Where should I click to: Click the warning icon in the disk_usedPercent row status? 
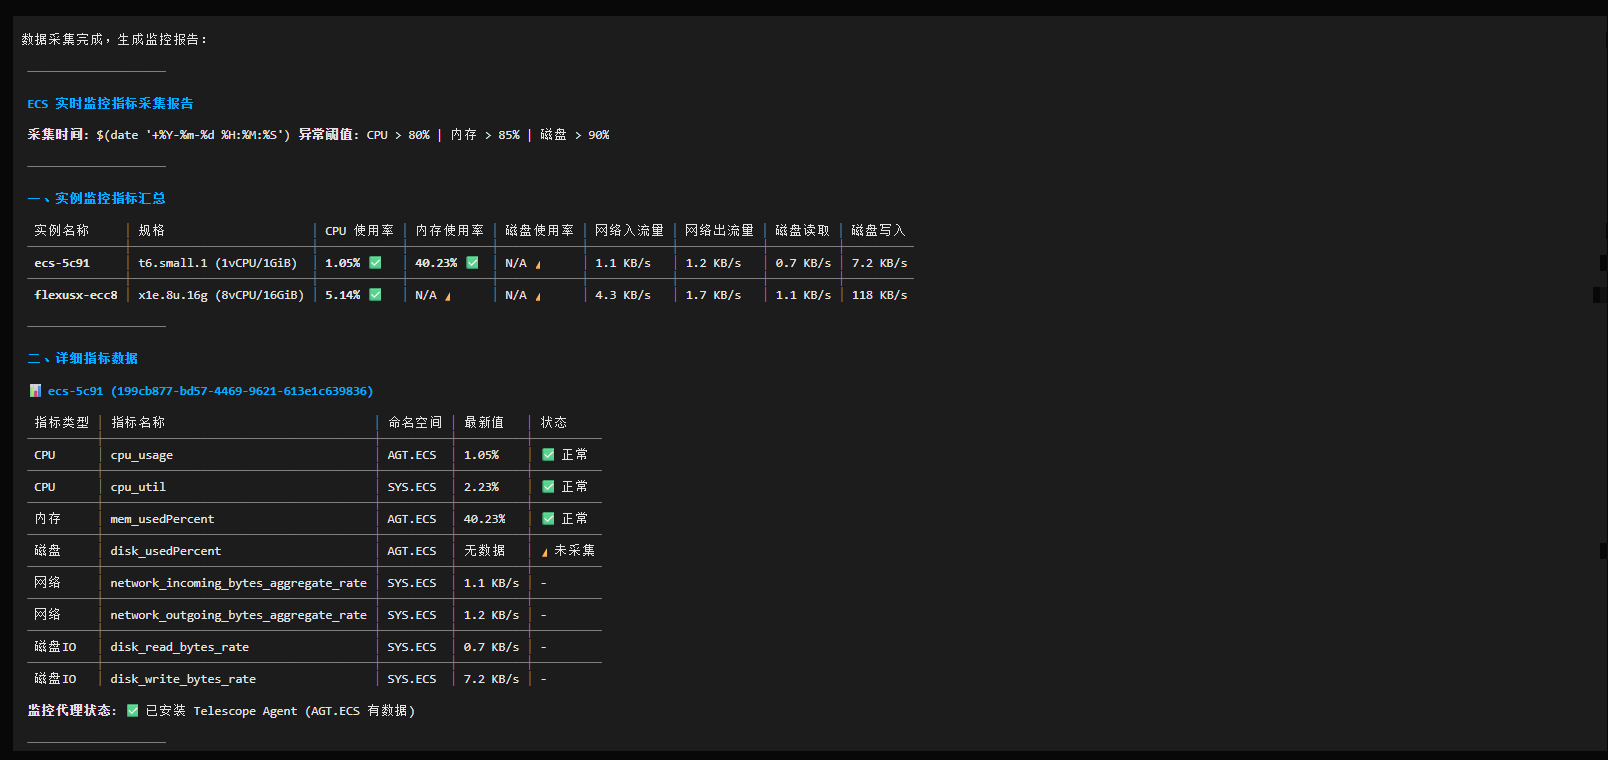tap(545, 552)
